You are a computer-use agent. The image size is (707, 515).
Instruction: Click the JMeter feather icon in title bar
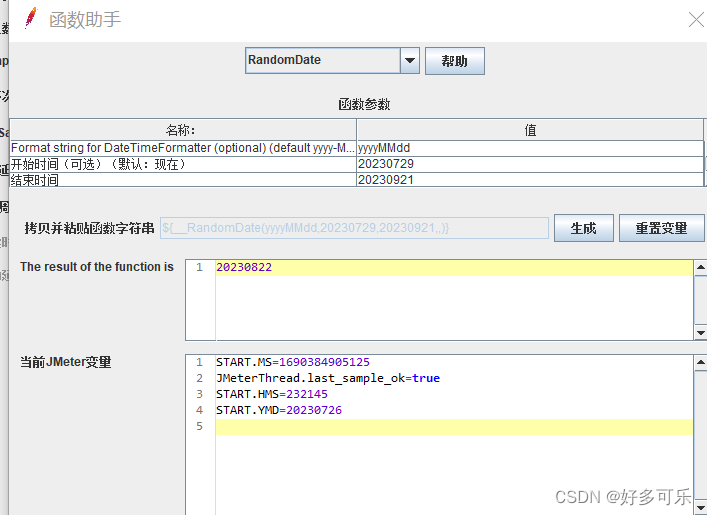(31, 18)
